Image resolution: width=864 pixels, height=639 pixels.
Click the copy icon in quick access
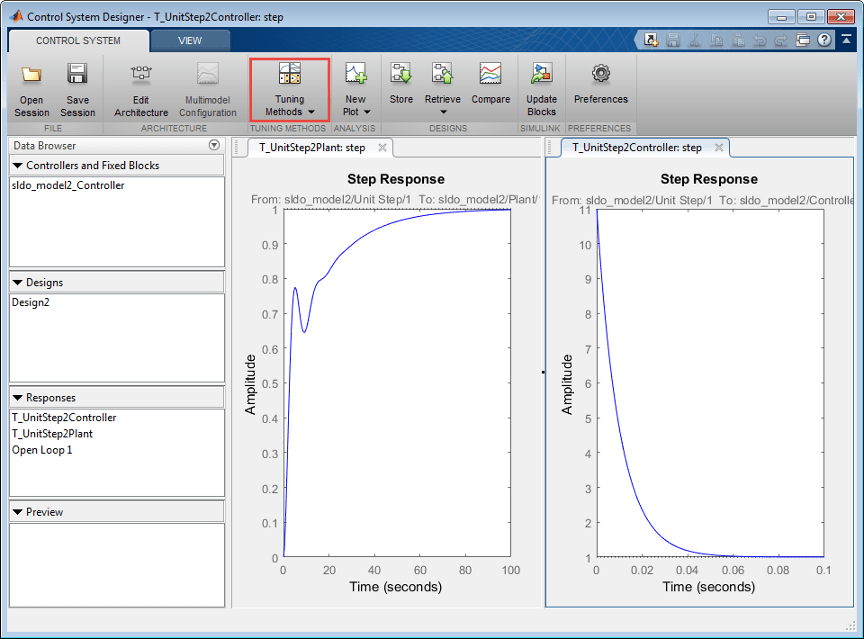(716, 40)
